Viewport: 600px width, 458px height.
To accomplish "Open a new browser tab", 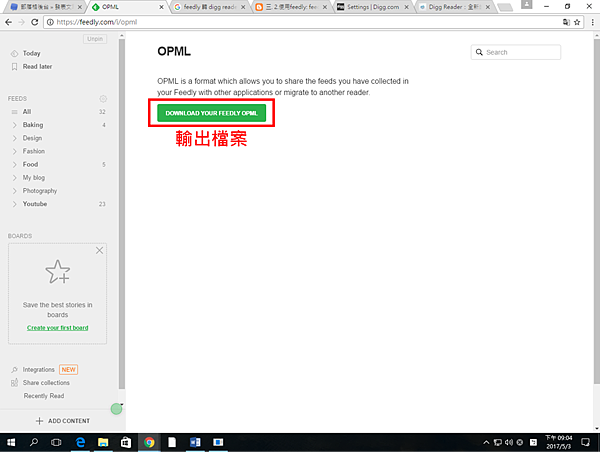I will [505, 7].
